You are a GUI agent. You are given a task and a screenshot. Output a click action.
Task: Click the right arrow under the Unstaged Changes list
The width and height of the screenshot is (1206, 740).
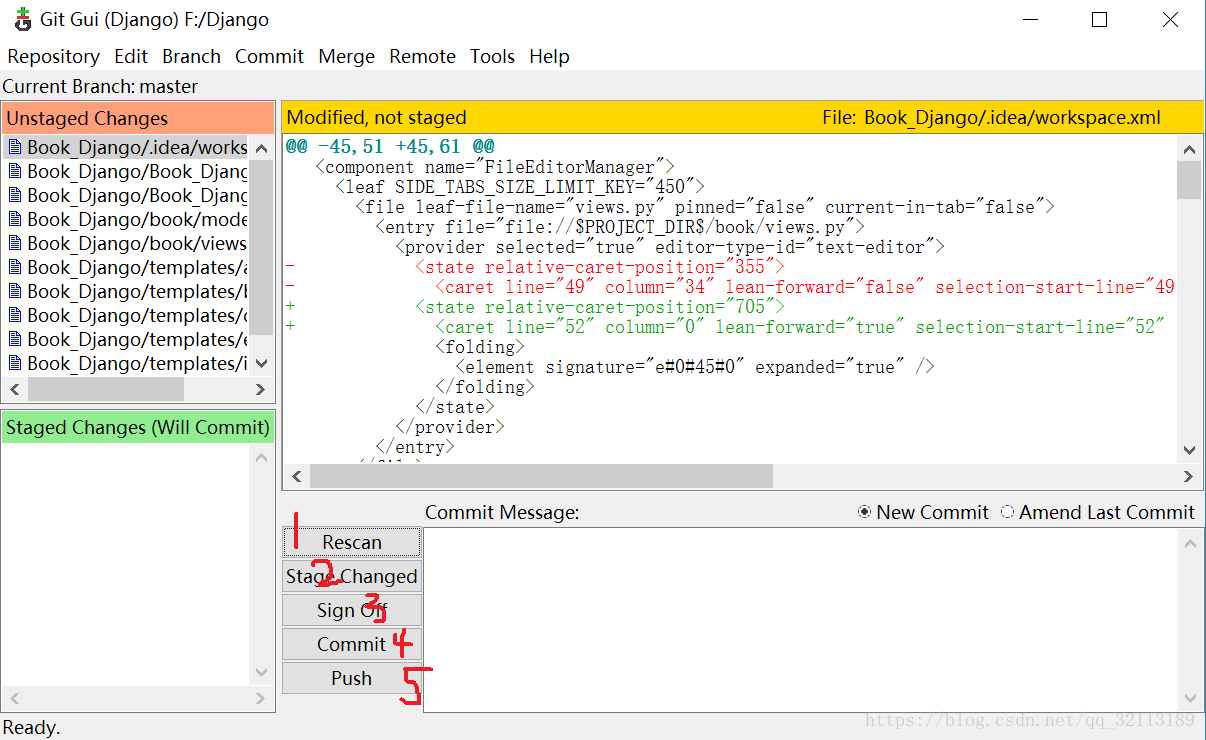coord(261,389)
